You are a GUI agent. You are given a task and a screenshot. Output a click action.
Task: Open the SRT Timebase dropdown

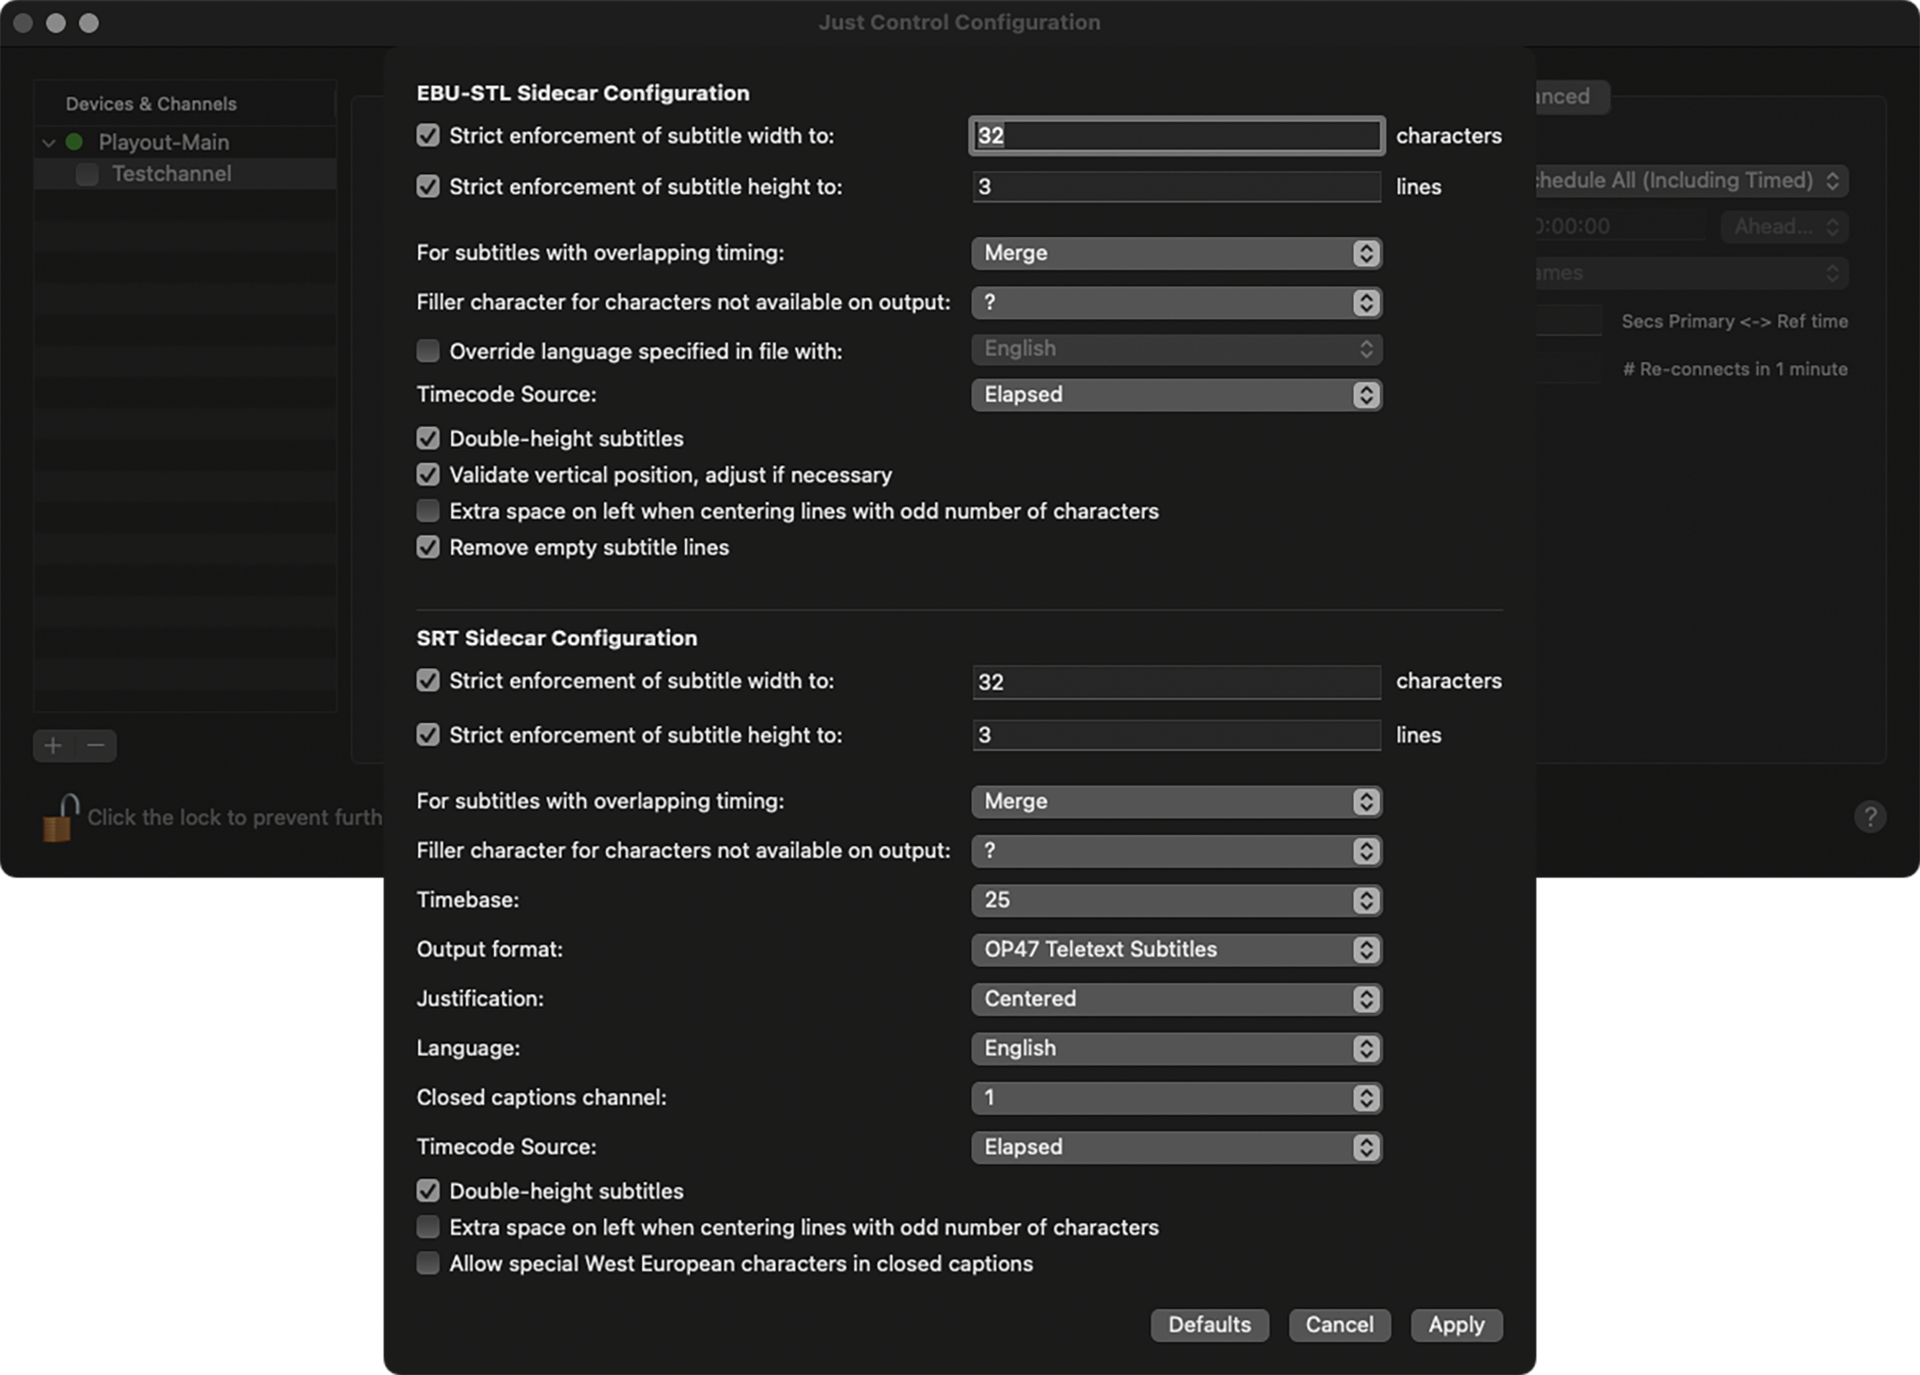point(1176,900)
